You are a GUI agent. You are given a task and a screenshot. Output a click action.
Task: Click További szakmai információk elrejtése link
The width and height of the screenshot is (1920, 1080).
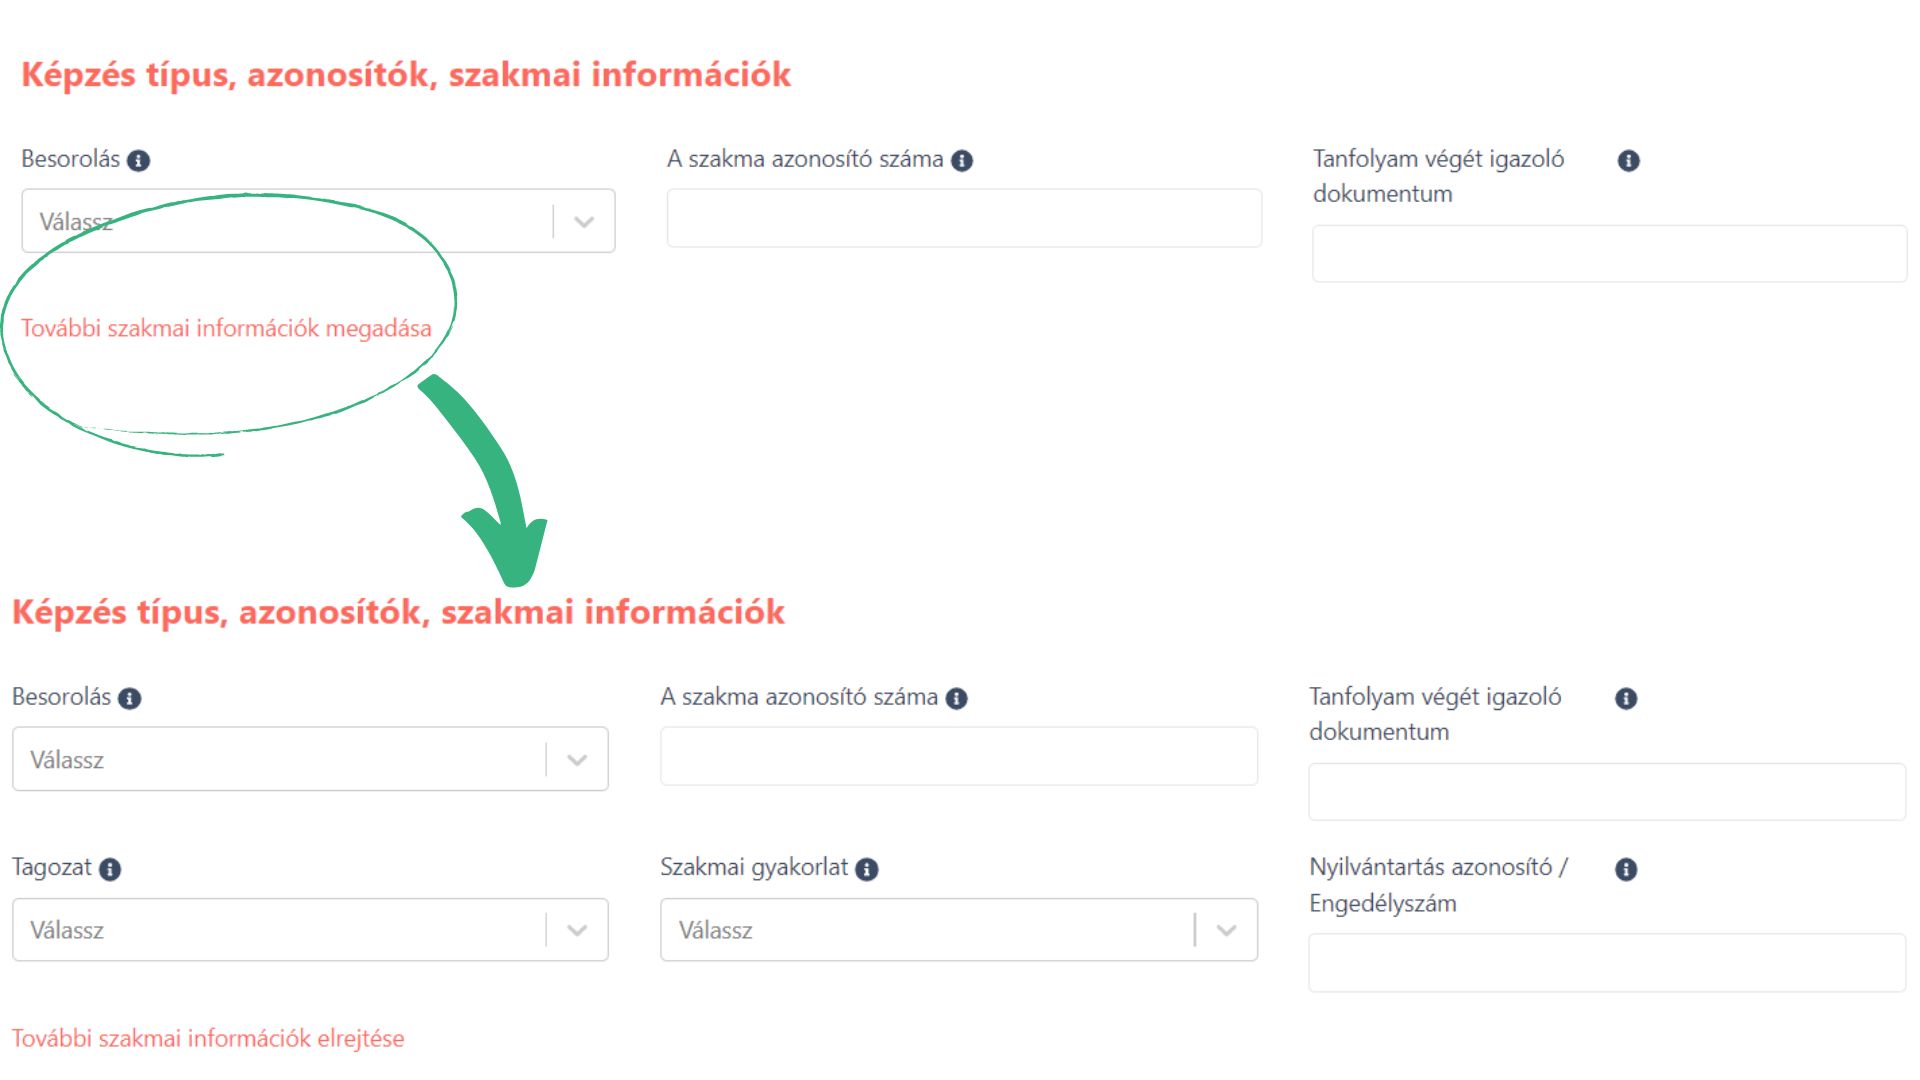(x=208, y=1038)
